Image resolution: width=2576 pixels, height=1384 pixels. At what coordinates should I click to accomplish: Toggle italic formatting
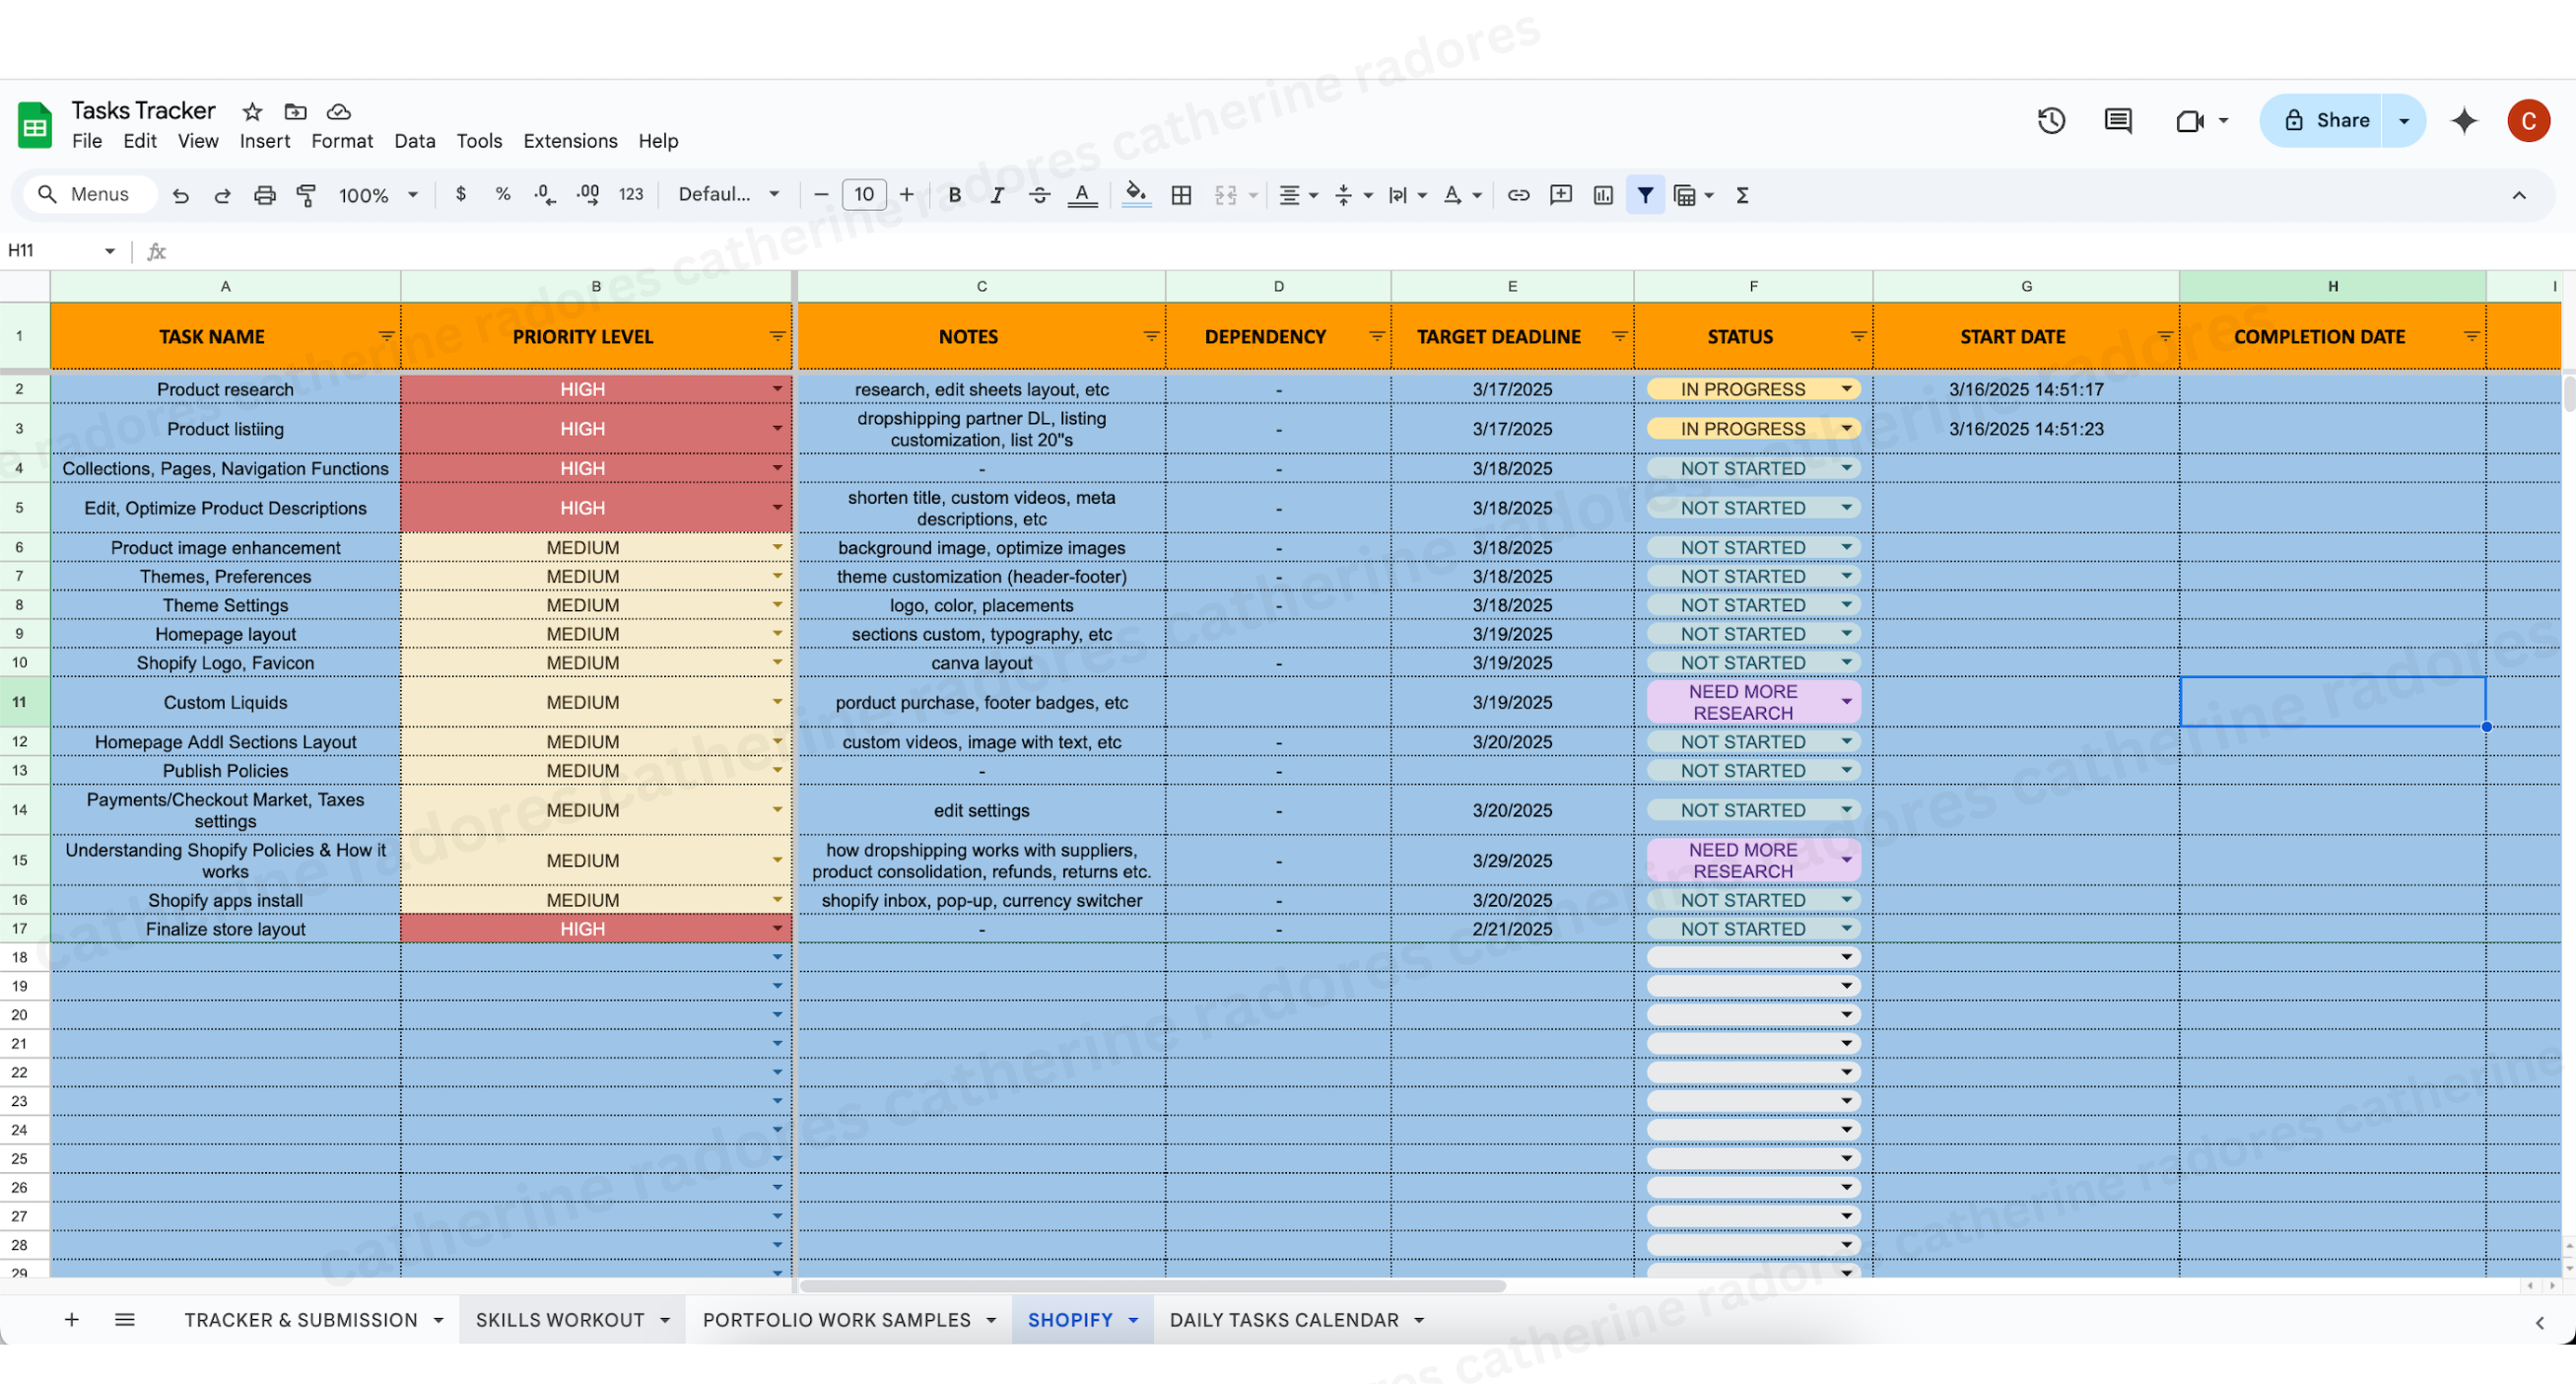(x=996, y=195)
